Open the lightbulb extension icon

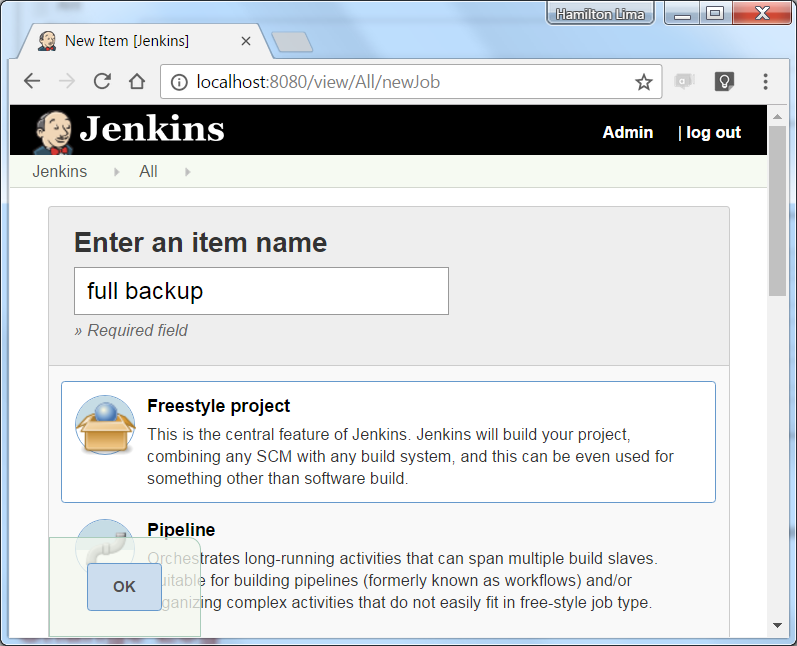724,81
